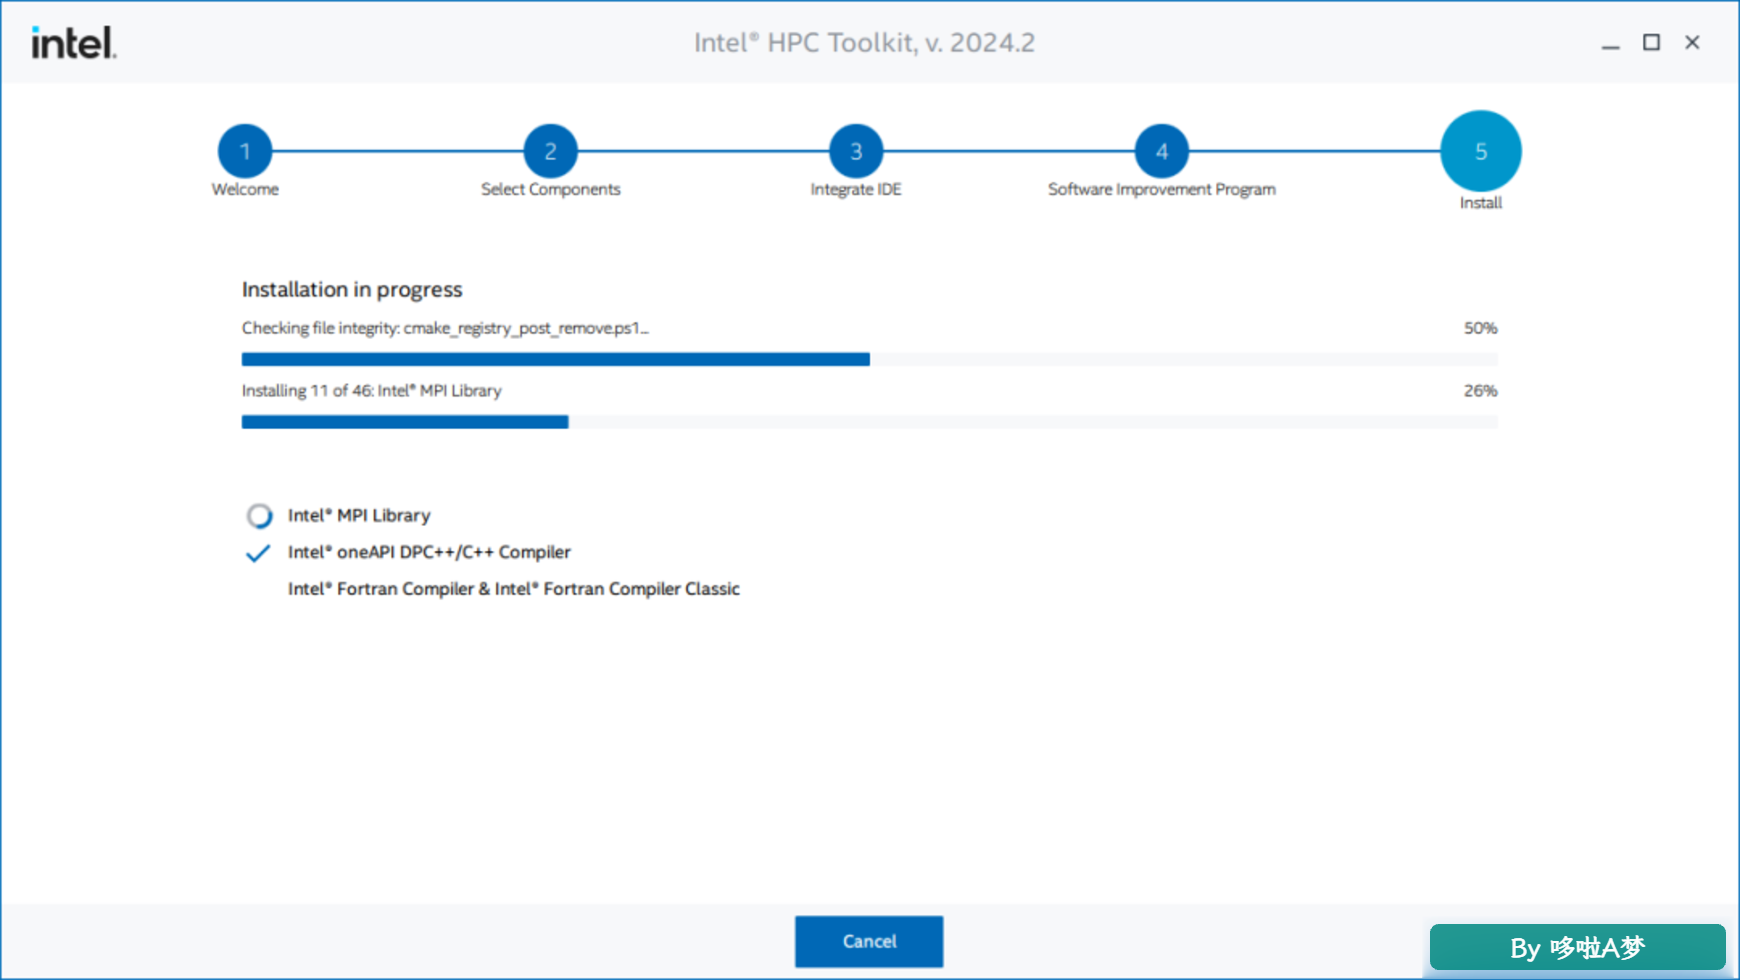Select step 5 Install circle

1481,151
